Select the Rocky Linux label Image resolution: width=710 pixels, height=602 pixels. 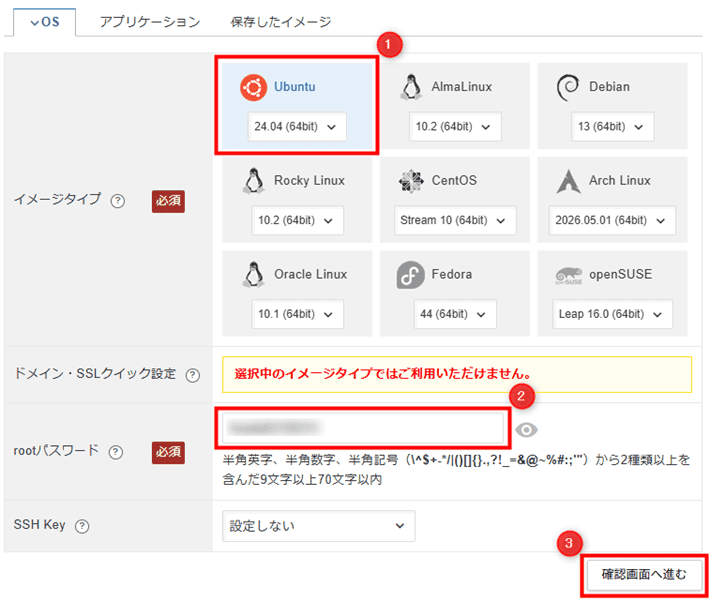(309, 180)
